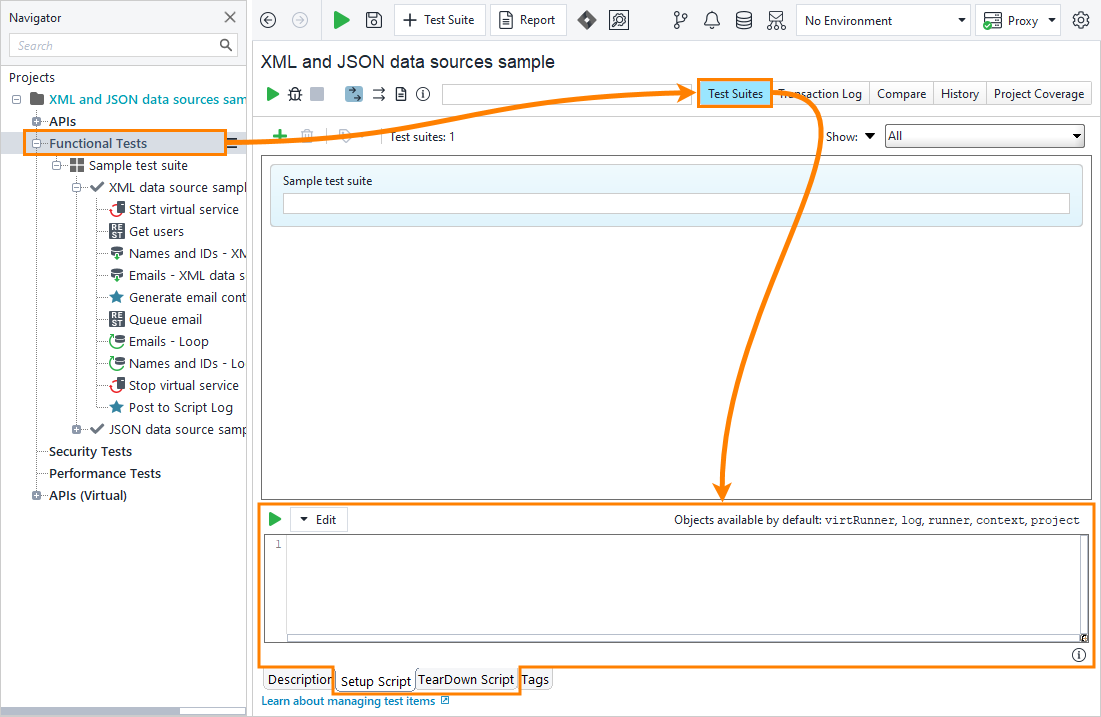This screenshot has width=1101, height=717.
Task: Open the settings gear
Action: (1081, 19)
